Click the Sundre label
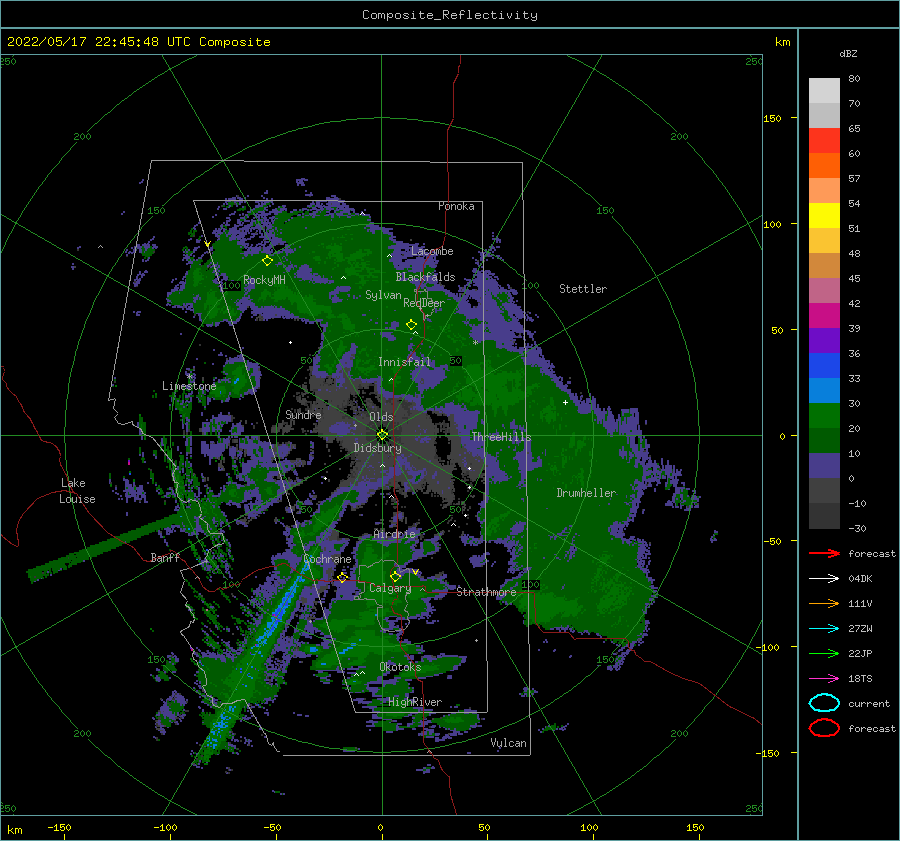 (303, 414)
